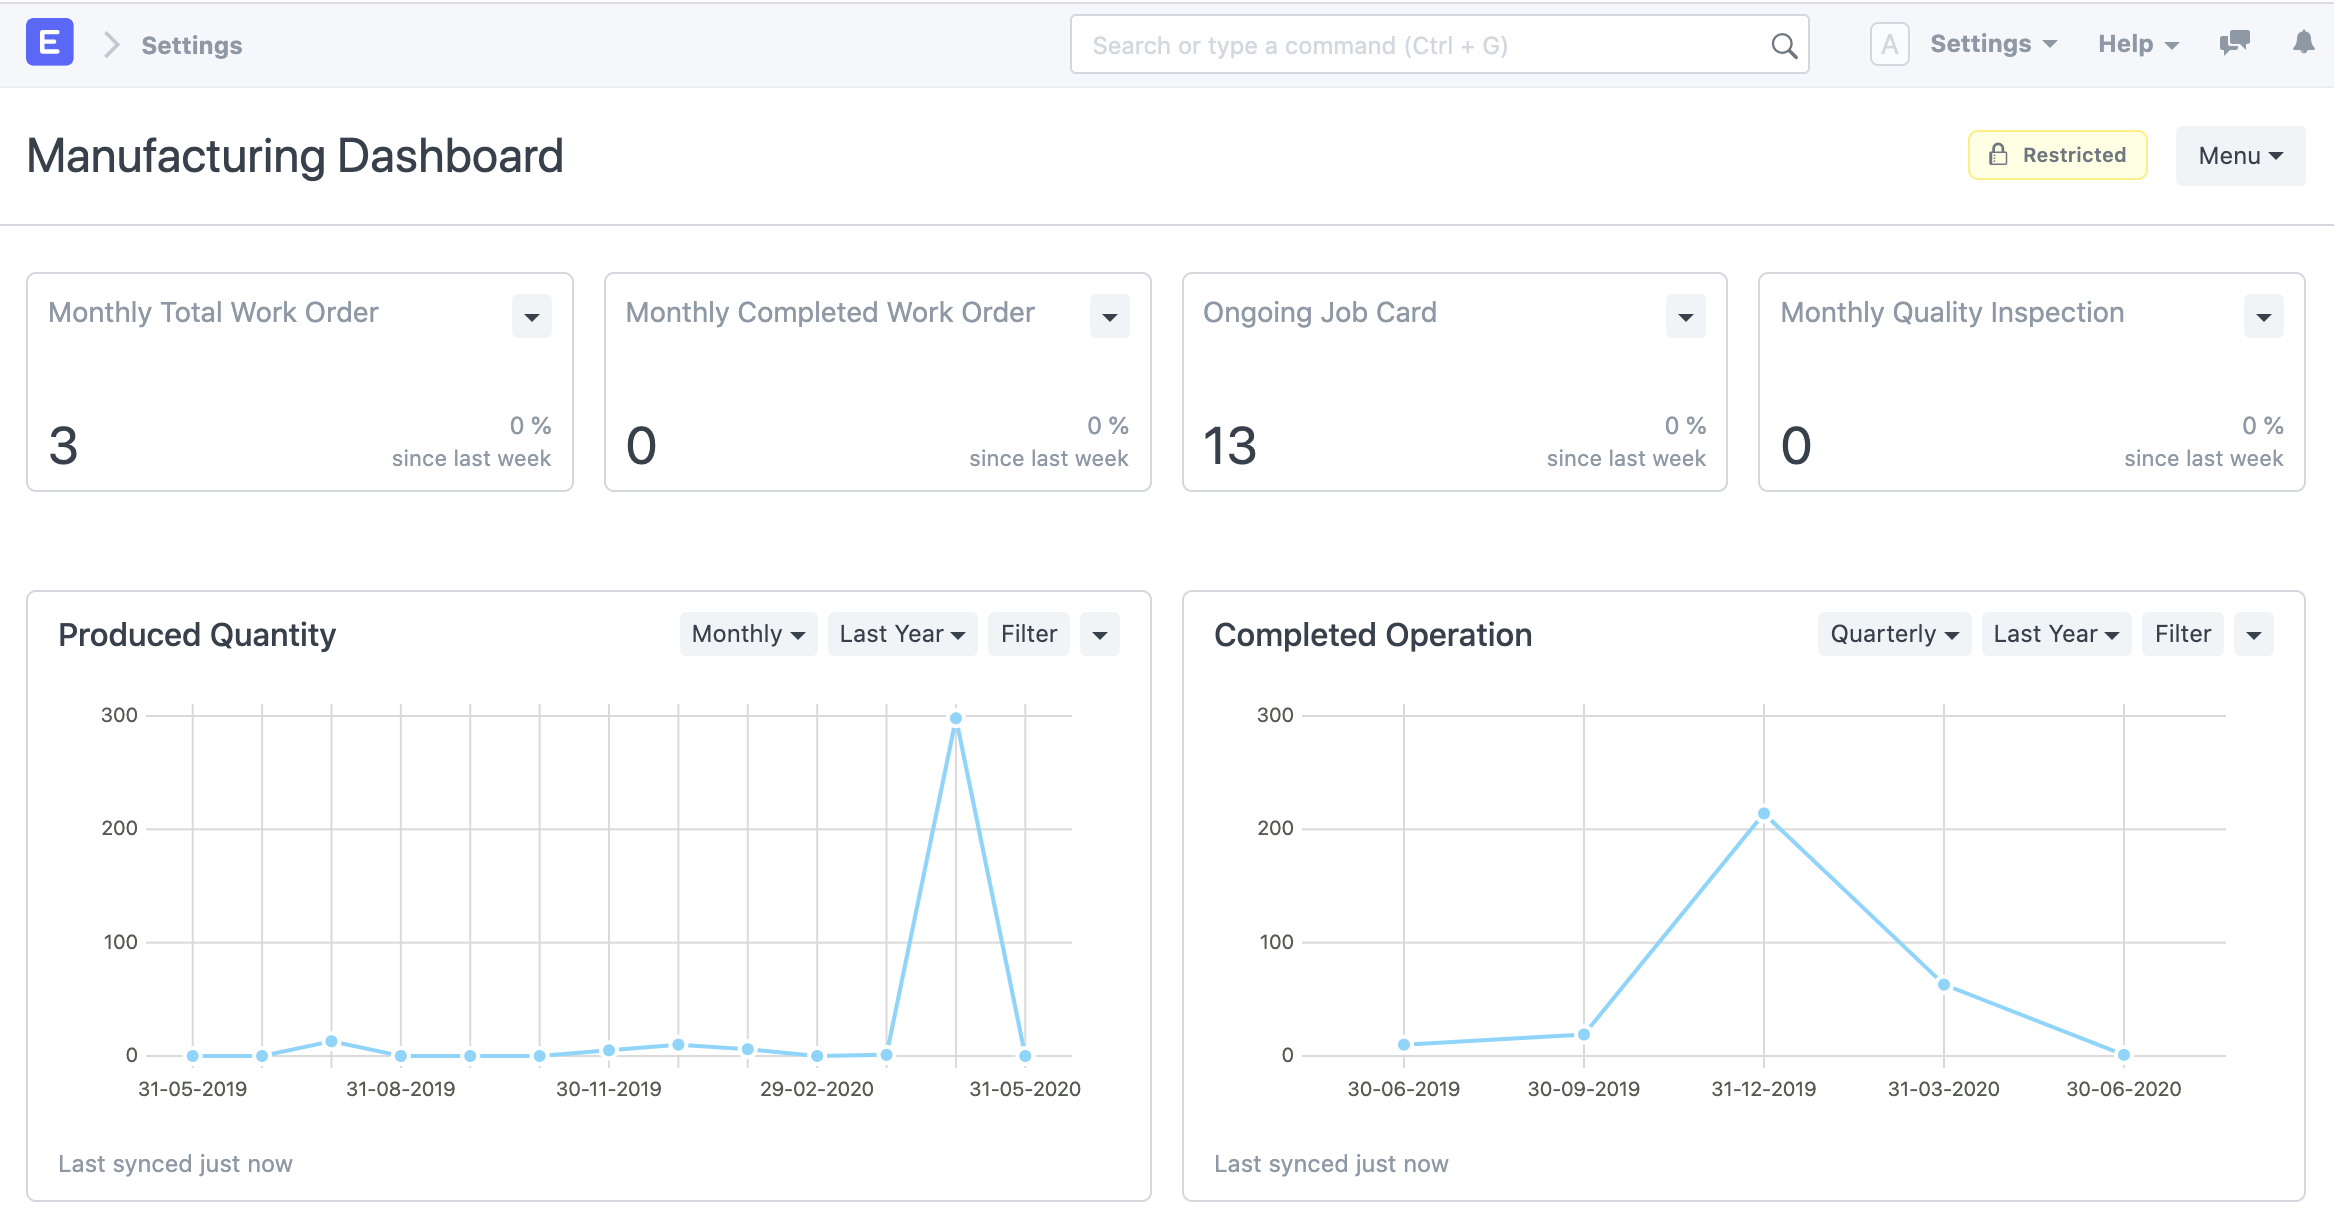Image resolution: width=2334 pixels, height=1220 pixels.
Task: Open the Ongoing Job Card dropdown arrow
Action: 1686,316
